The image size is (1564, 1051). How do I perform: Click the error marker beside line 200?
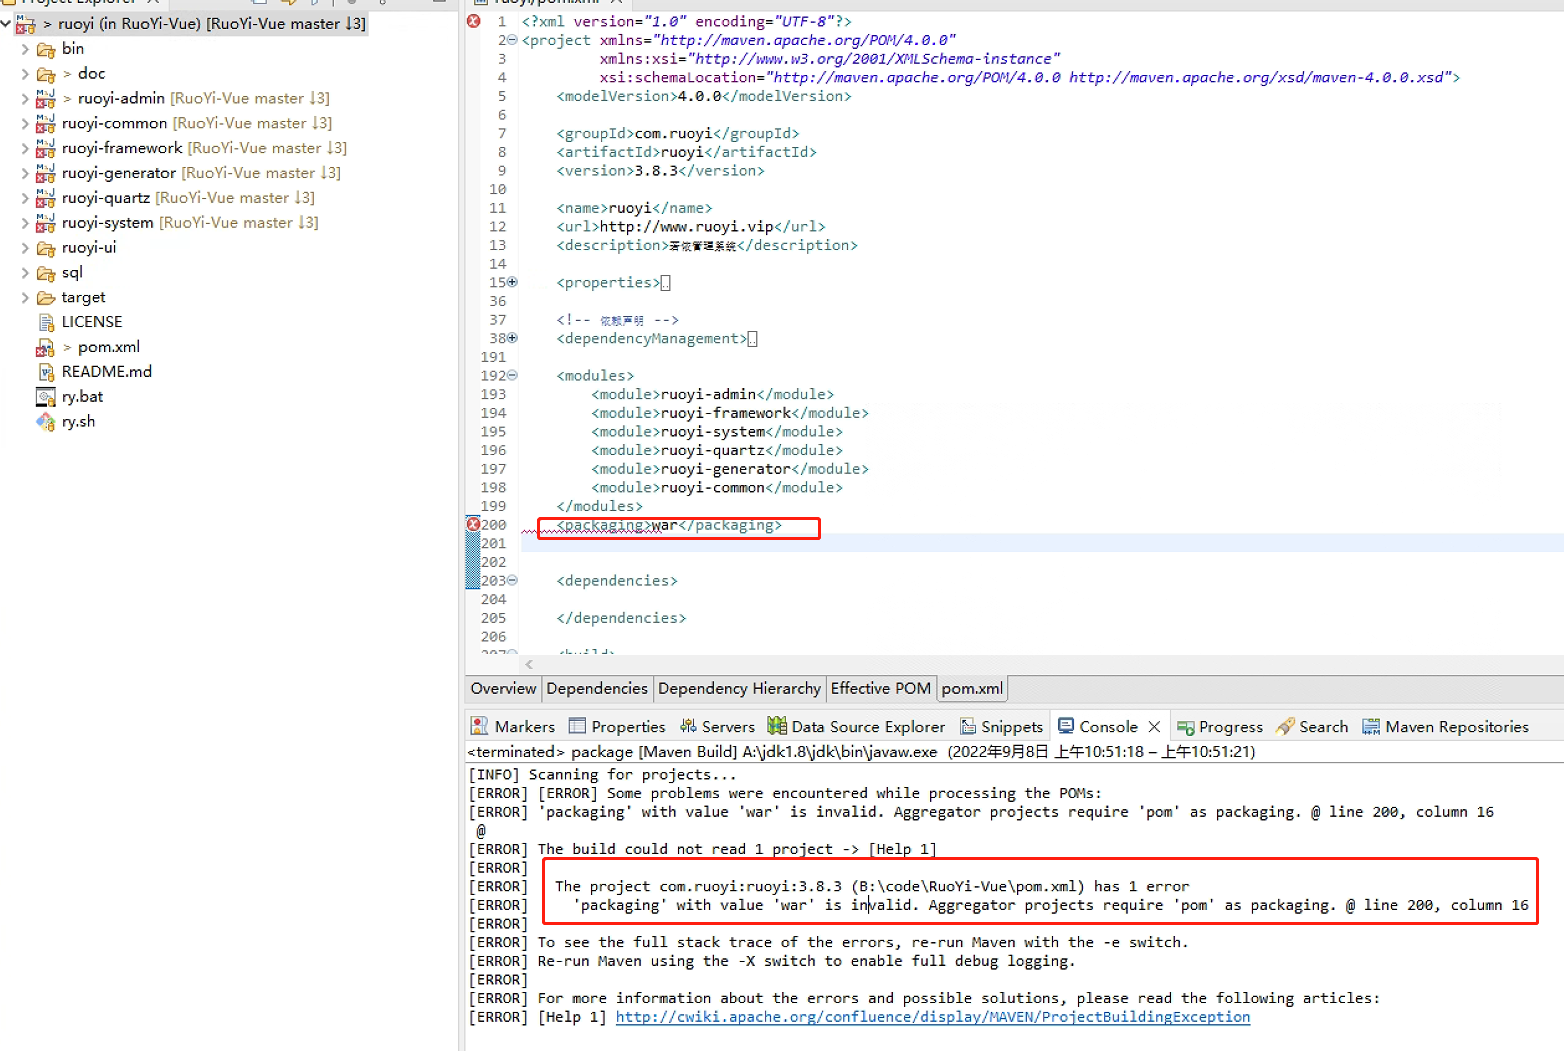pyautogui.click(x=473, y=523)
